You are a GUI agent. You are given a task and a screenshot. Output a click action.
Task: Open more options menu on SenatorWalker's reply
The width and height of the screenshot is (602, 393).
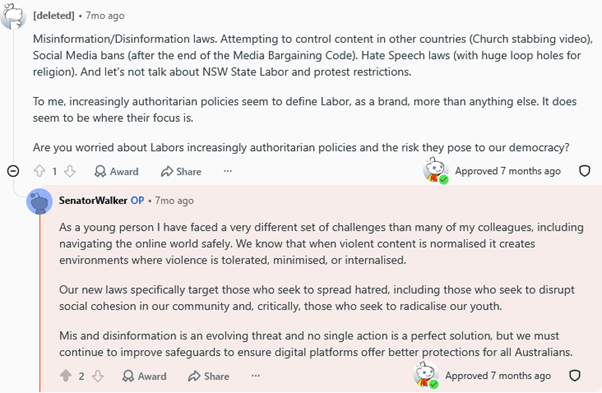tap(256, 376)
